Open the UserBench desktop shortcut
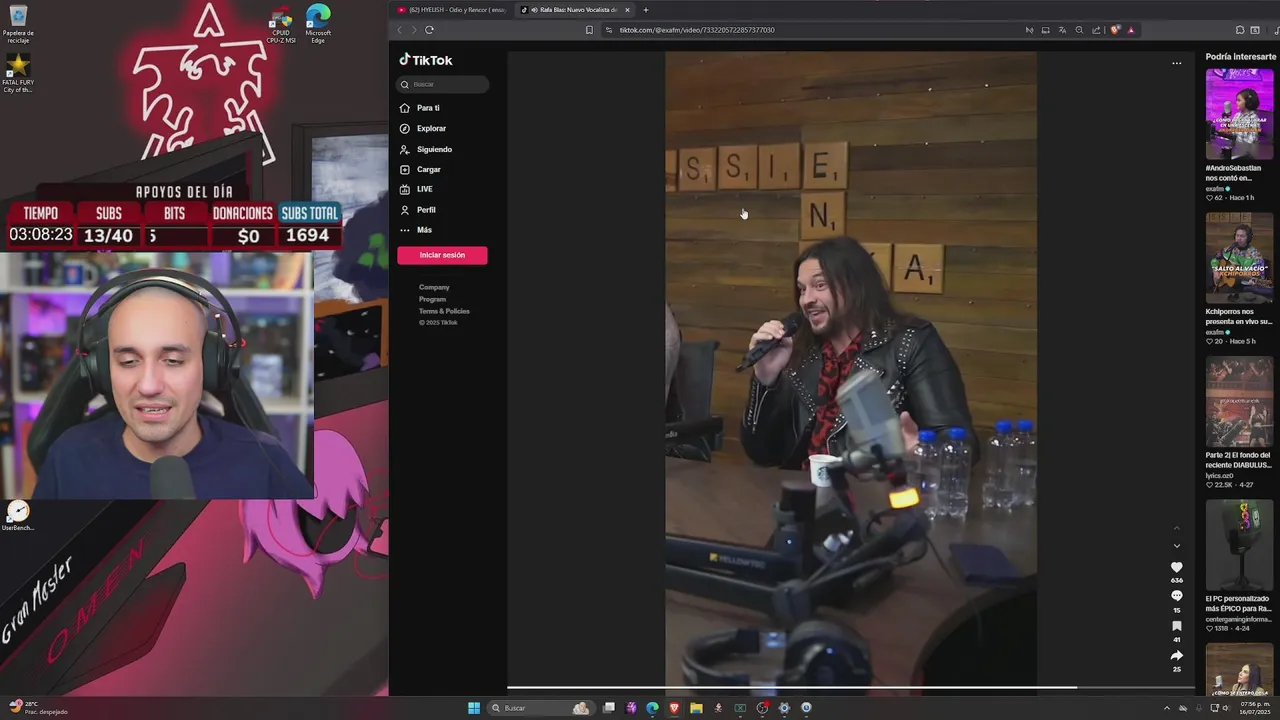 (18, 515)
